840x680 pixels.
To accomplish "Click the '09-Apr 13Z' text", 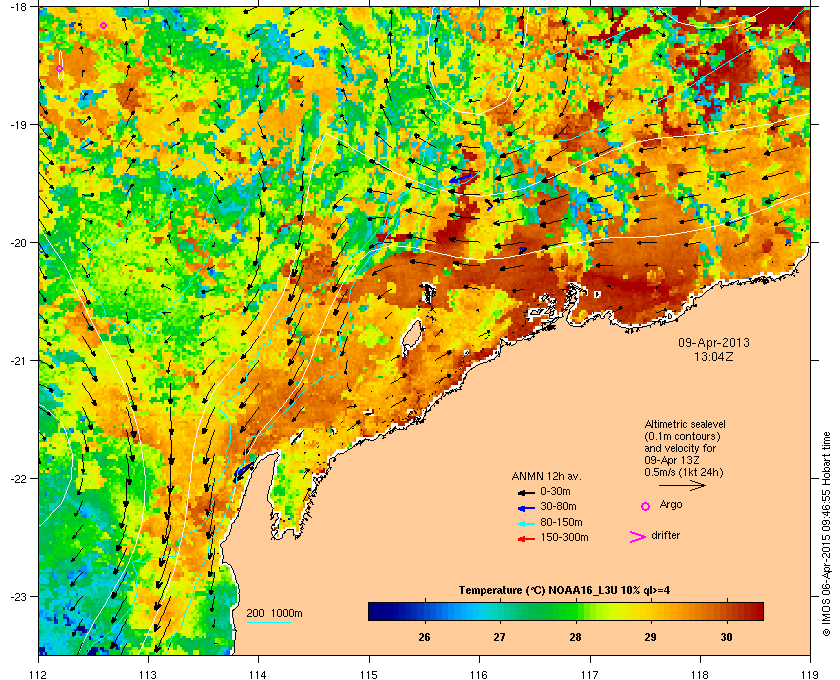I will point(672,460).
